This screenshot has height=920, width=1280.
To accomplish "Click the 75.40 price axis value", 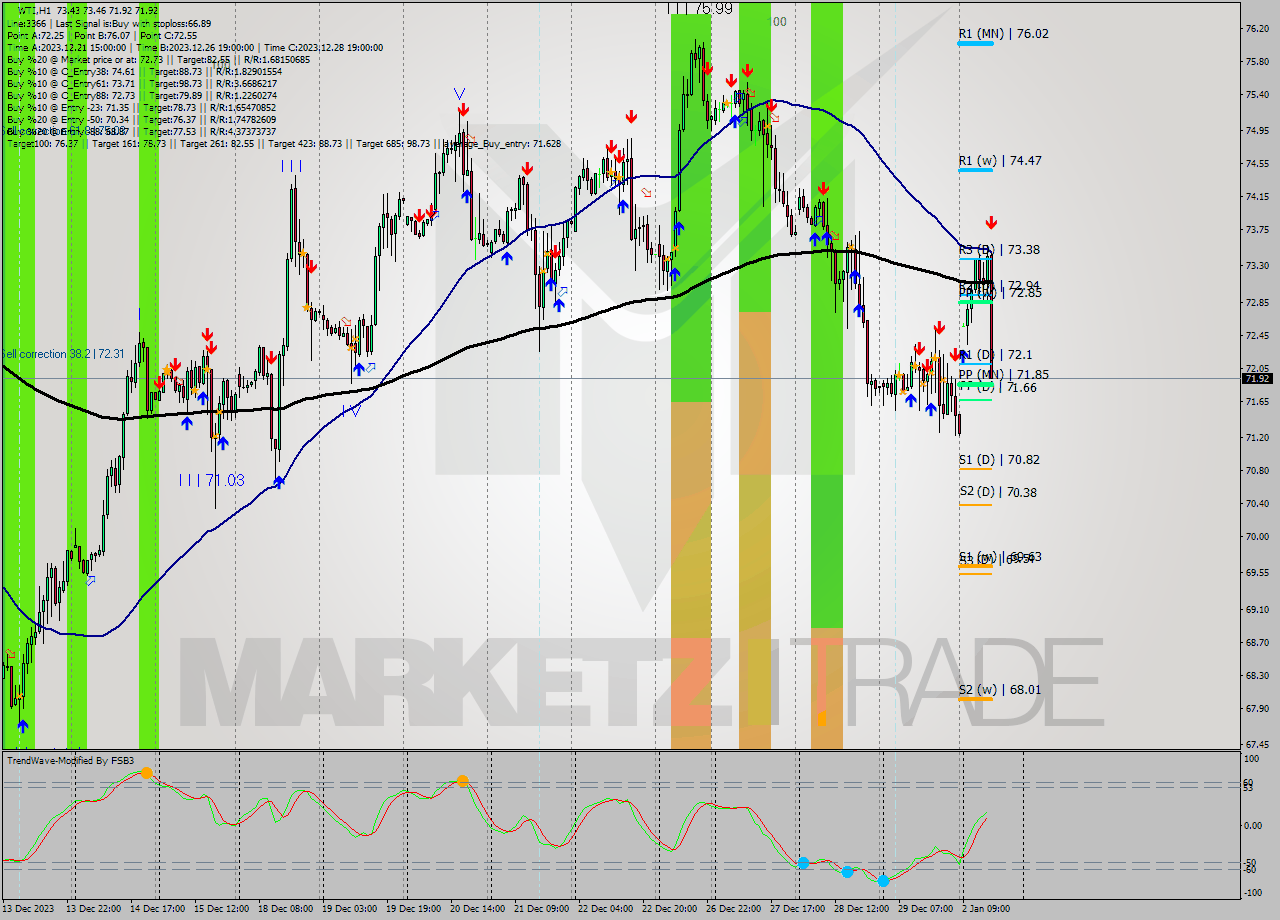I will [x=1256, y=95].
